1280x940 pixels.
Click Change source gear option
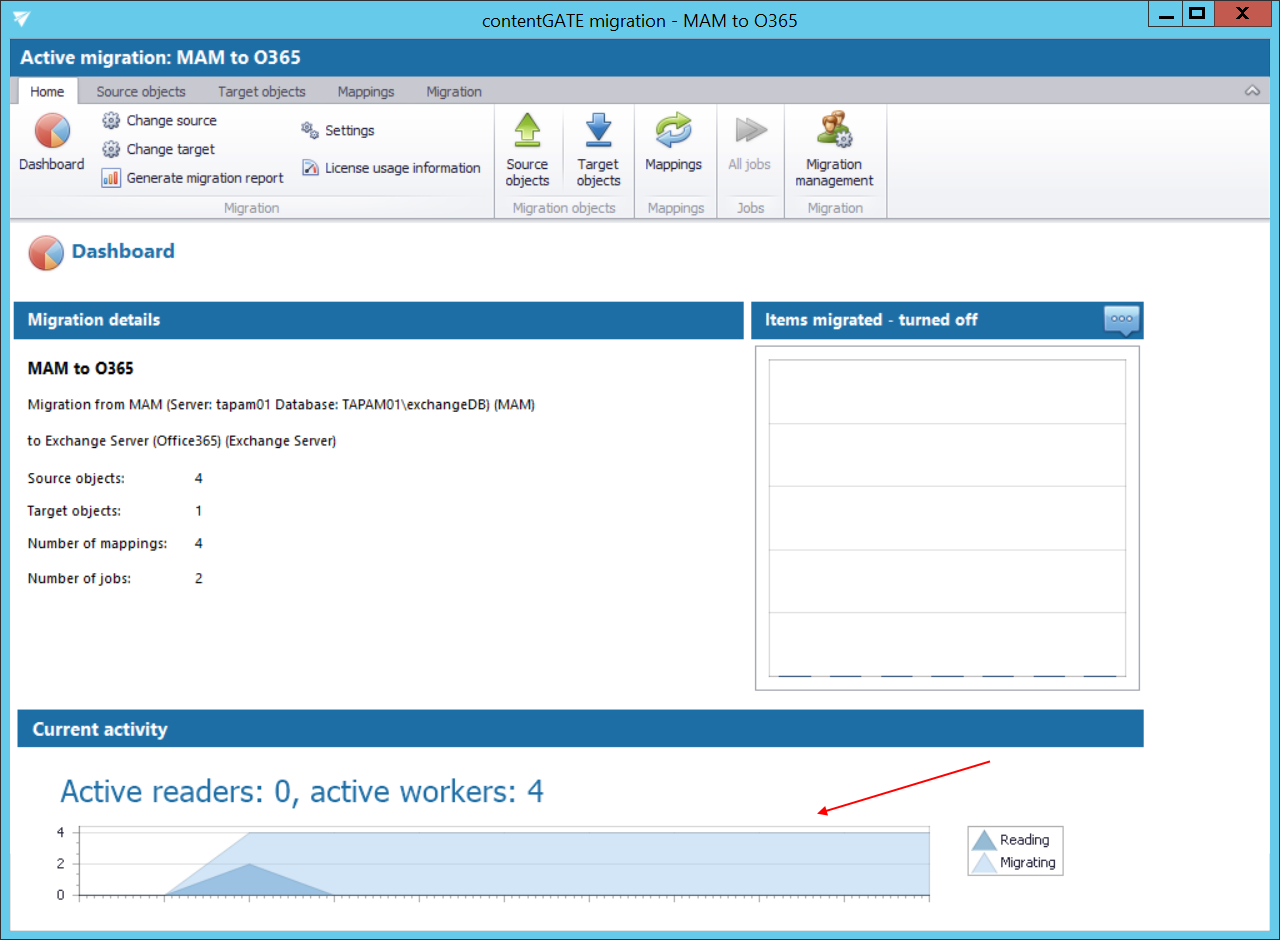point(160,120)
